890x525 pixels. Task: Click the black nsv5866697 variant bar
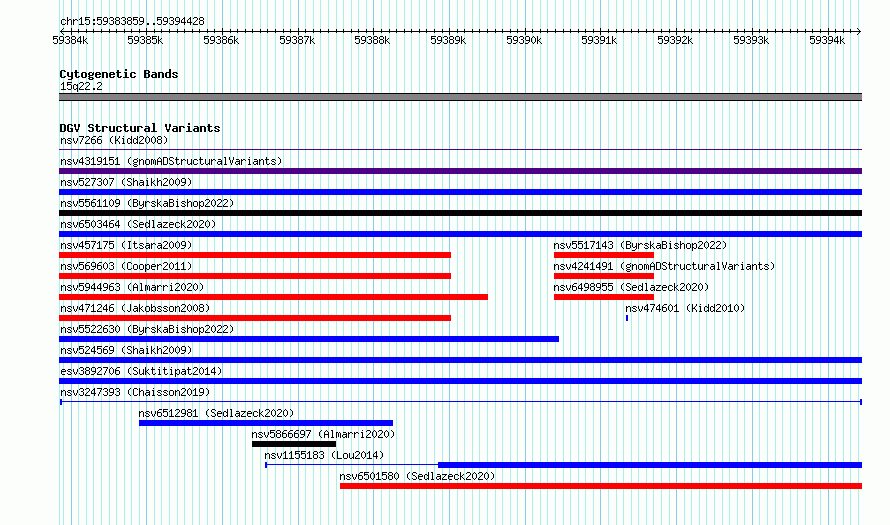pyautogui.click(x=294, y=444)
